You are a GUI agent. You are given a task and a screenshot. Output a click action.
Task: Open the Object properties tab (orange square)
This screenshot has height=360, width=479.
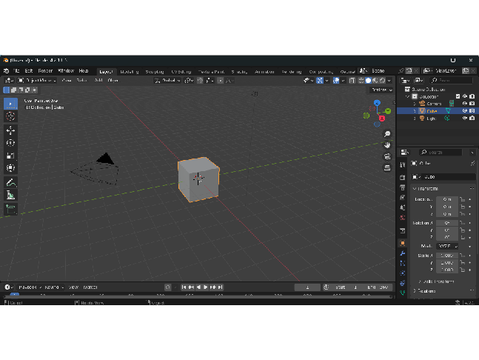click(403, 243)
